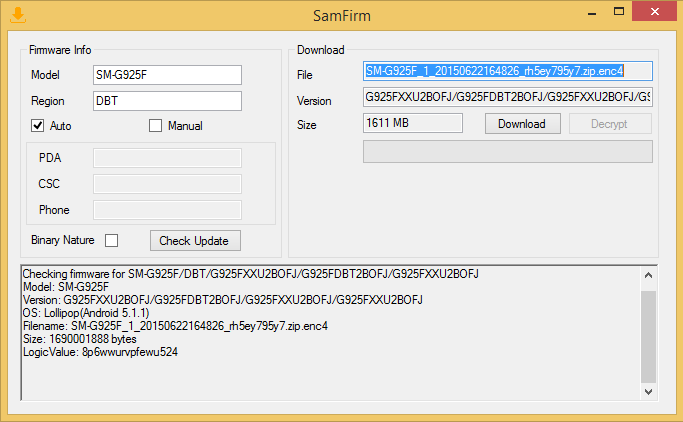This screenshot has width=683, height=422.
Task: Click the 'OS: Lollipop(Android 5.1.1)' log line
Action: point(86,313)
